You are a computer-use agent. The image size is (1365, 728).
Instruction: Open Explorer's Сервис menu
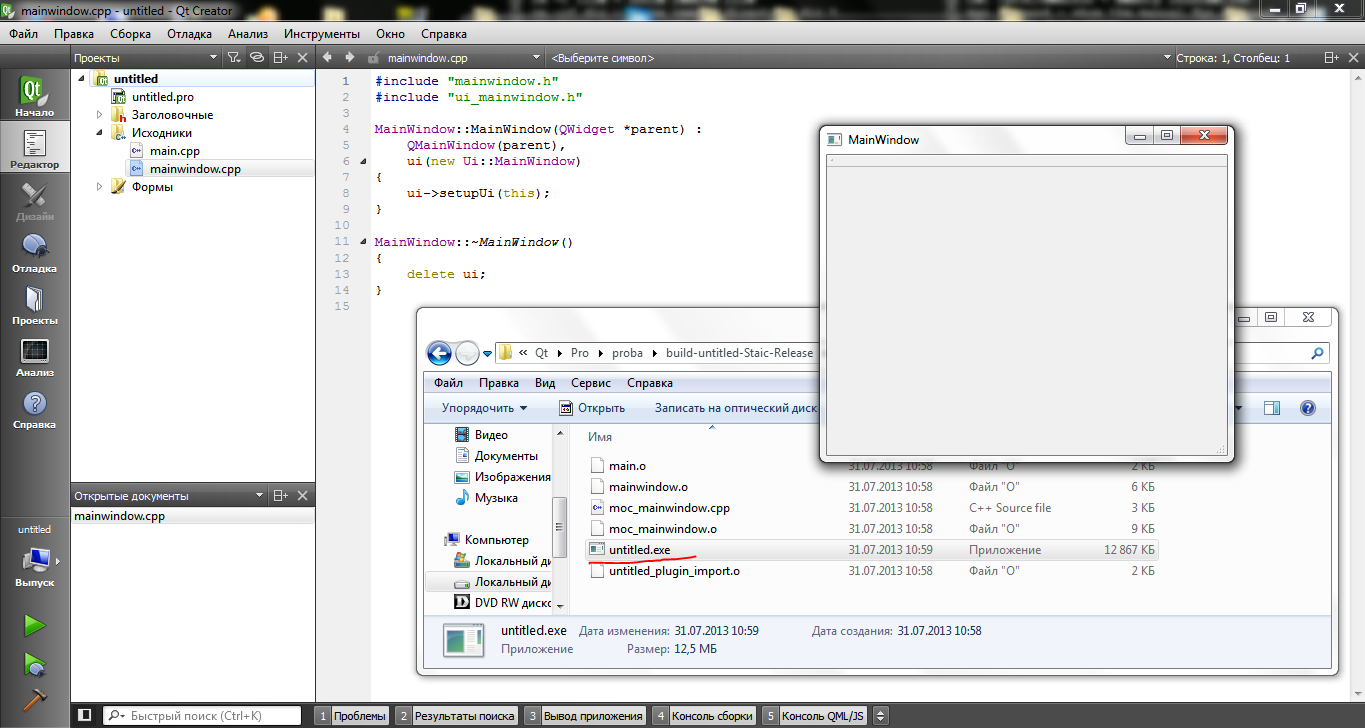point(591,383)
